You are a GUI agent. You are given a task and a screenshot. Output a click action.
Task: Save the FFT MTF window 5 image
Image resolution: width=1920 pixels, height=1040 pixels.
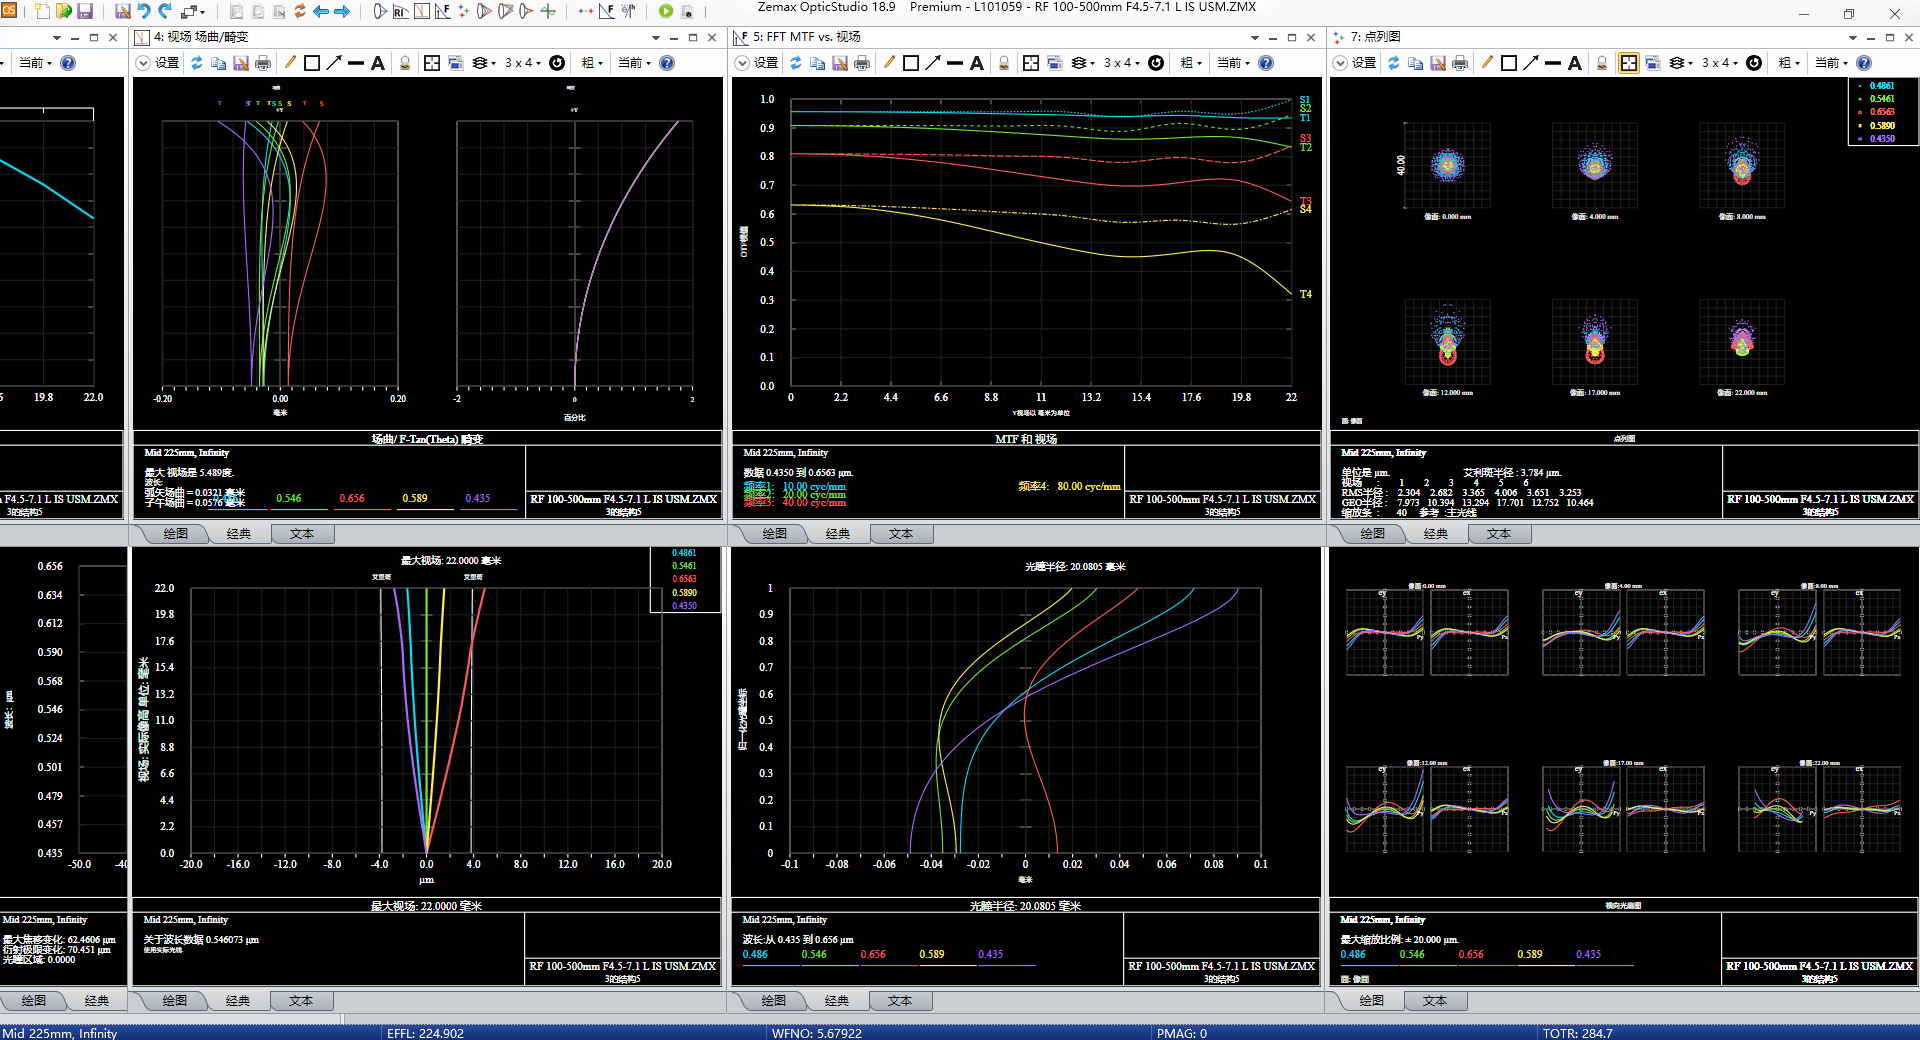click(x=840, y=63)
